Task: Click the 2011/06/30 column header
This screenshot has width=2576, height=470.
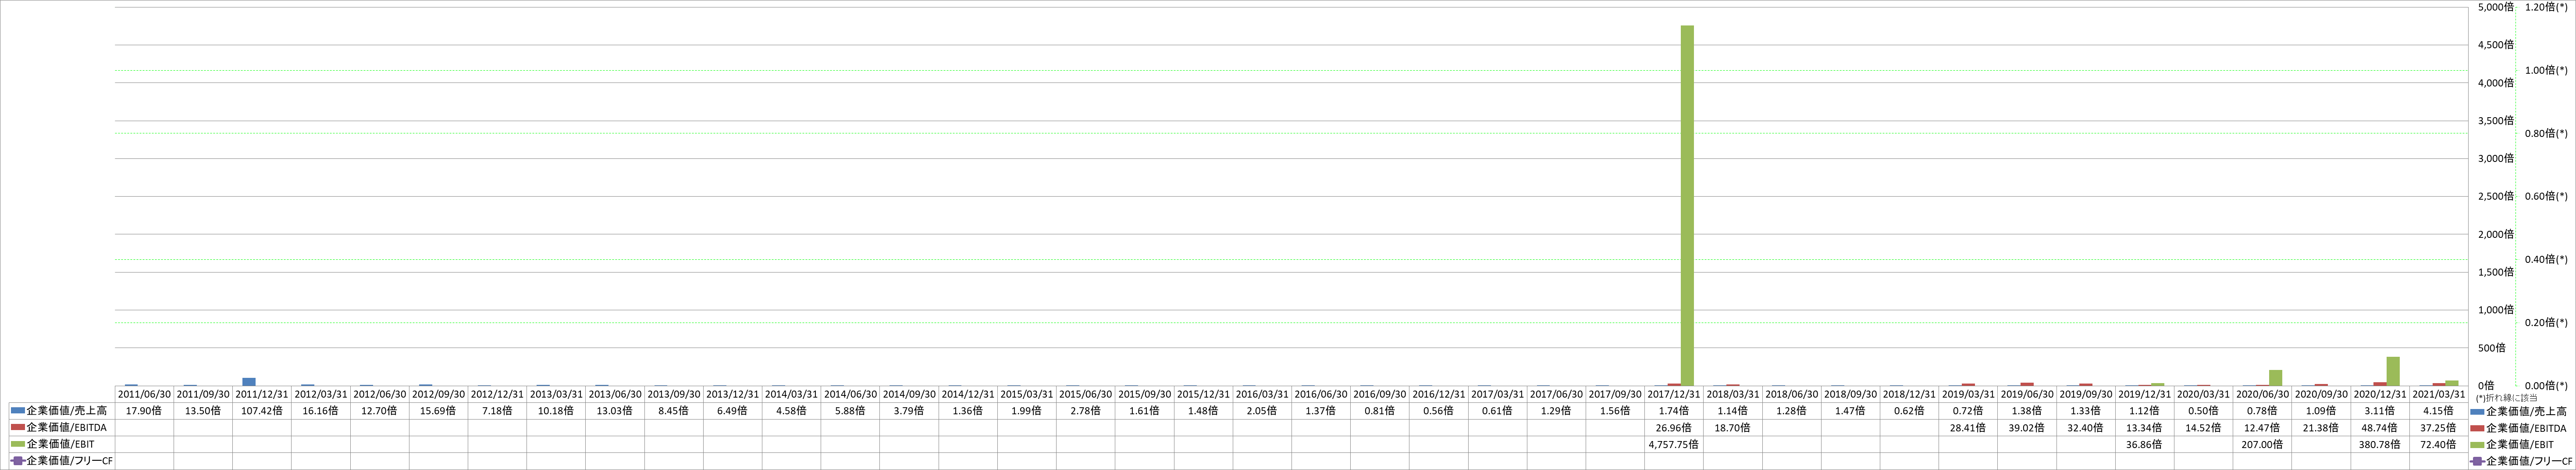Action: [x=144, y=394]
